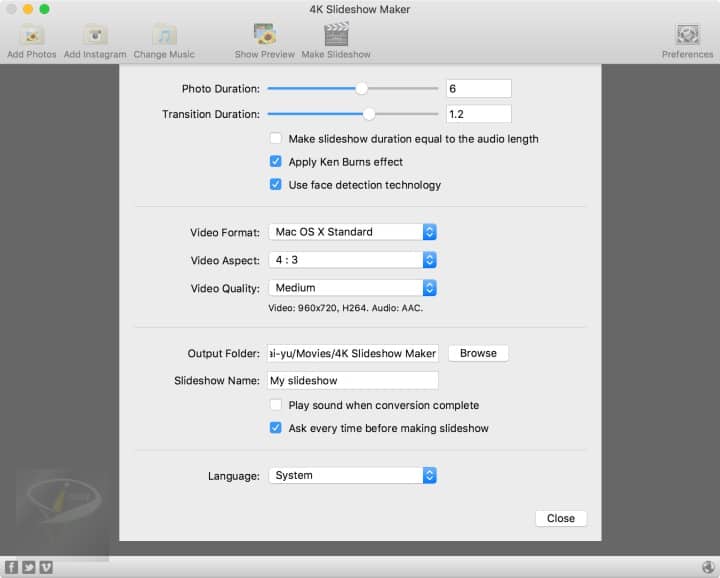The image size is (720, 578).
Task: Open the Video Quality dropdown
Action: point(352,288)
